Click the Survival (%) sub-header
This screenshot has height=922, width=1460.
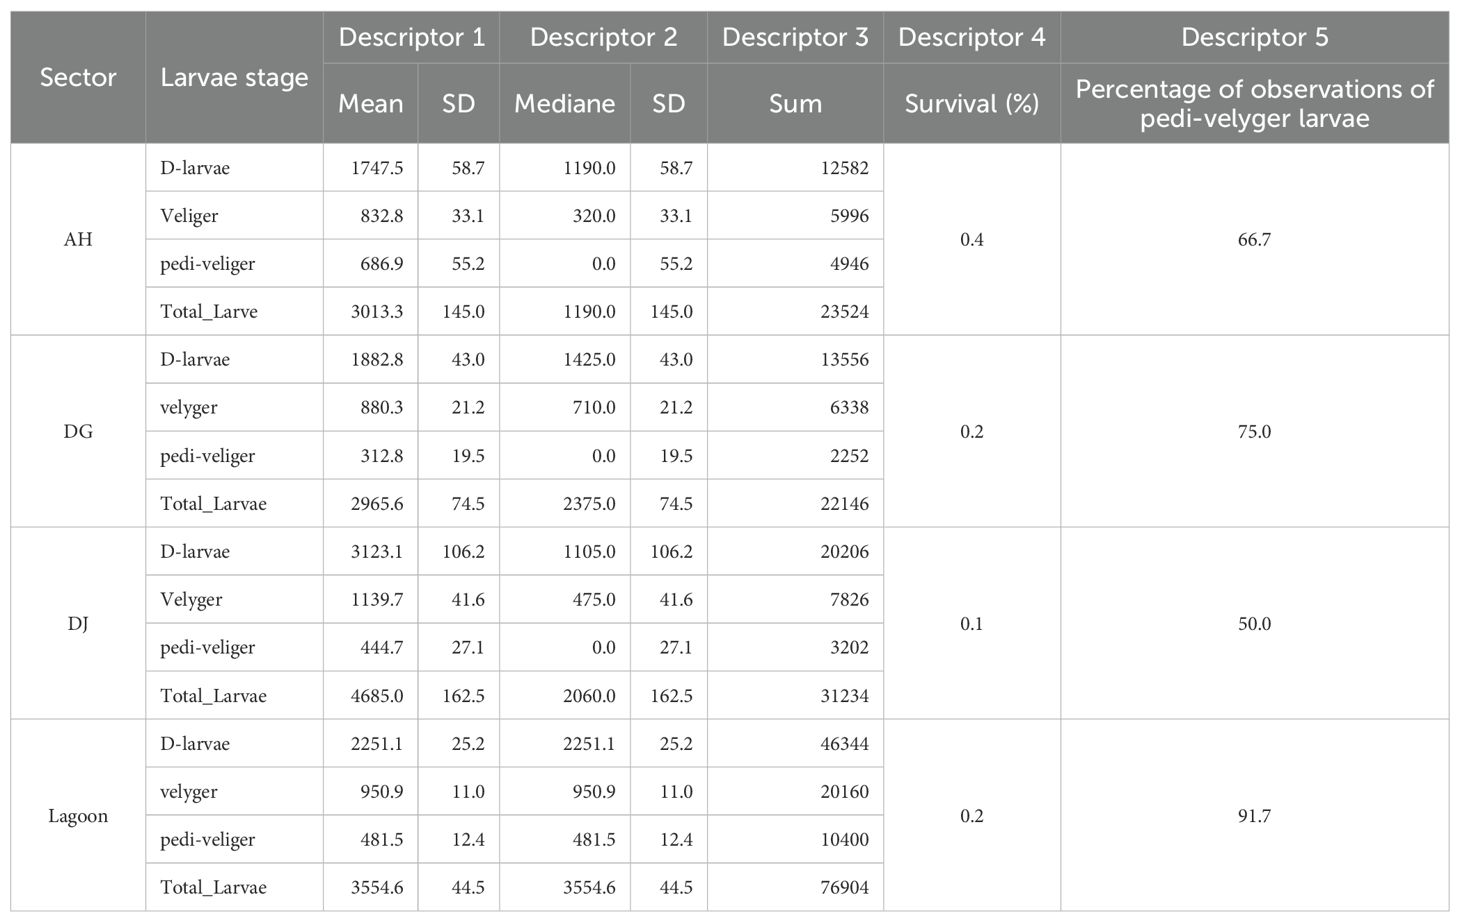click(971, 104)
